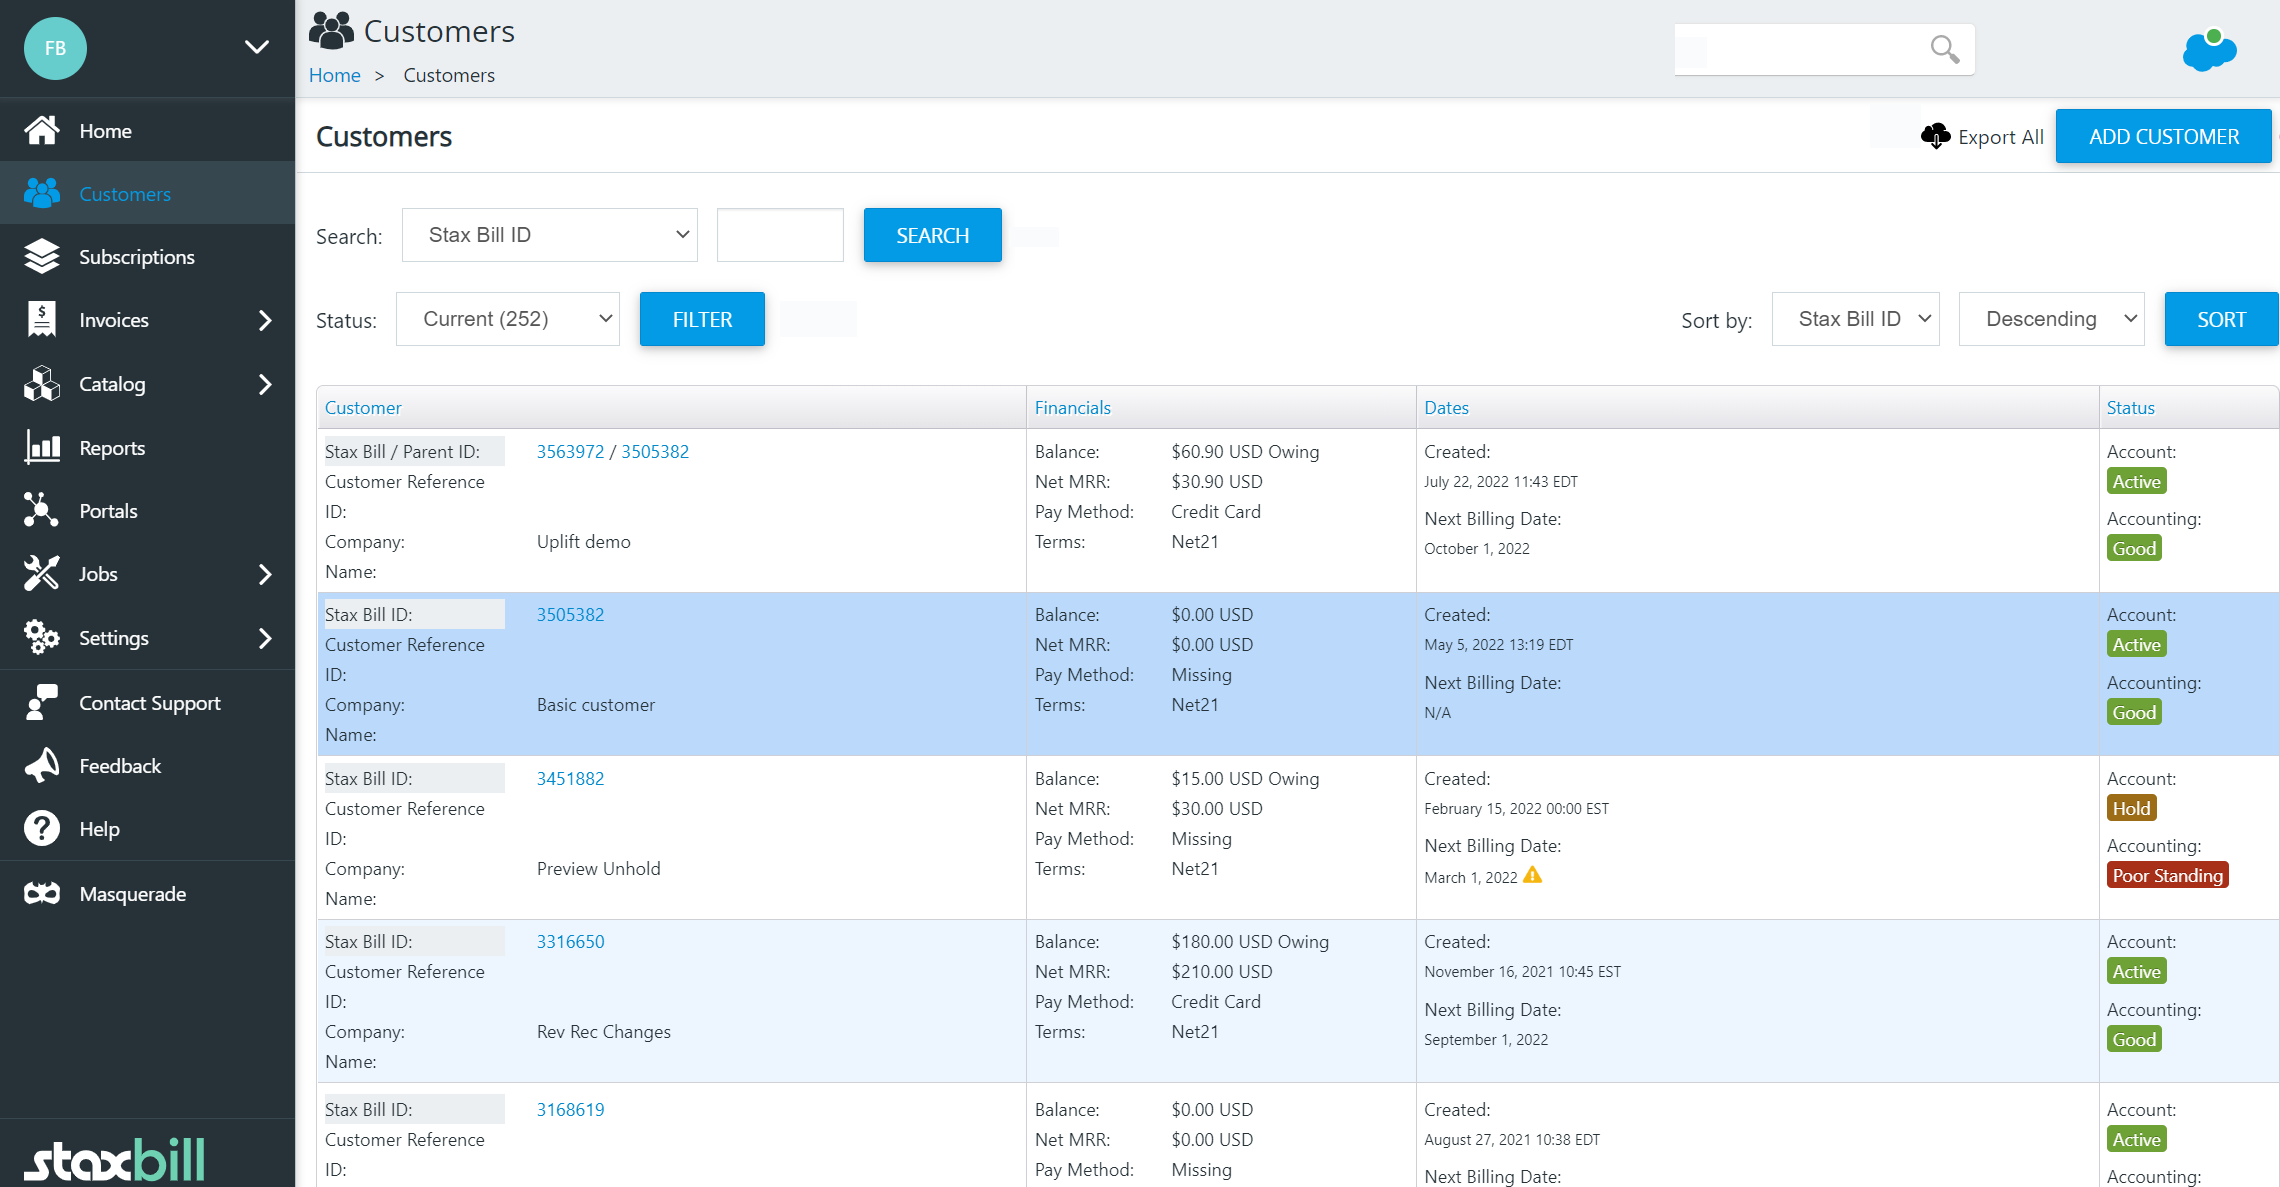Click the search value input box
This screenshot has height=1187, width=2280.
point(780,235)
